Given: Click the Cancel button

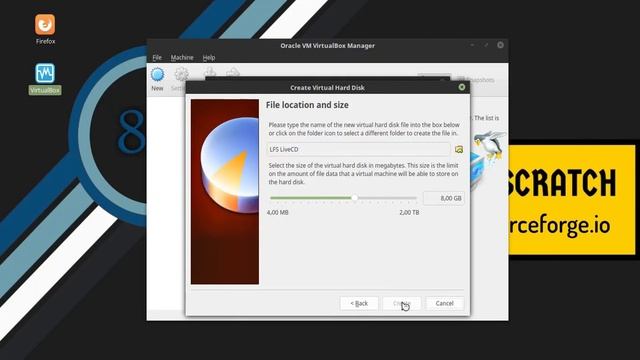Looking at the screenshot, I should pos(444,303).
